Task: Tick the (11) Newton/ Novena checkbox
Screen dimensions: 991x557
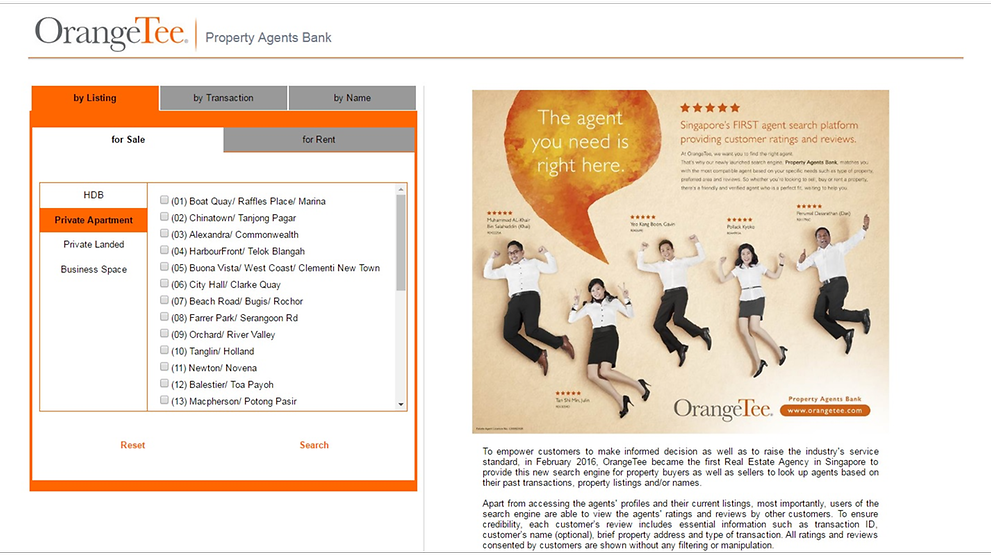Action: click(x=164, y=367)
